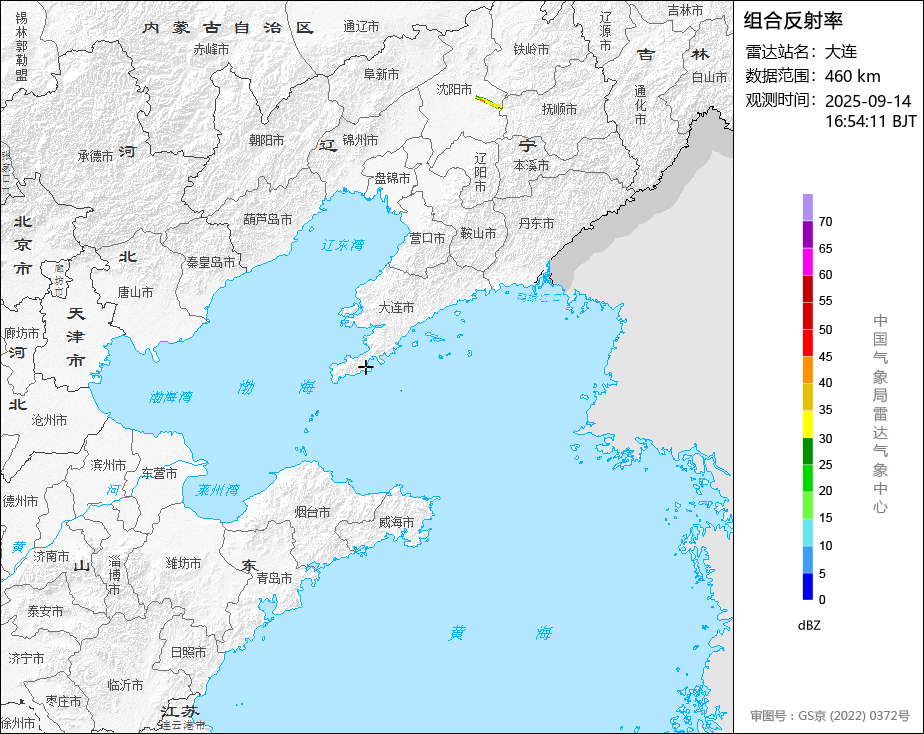Click the 辽东湾 bay label
This screenshot has height=734, width=924.
tap(342, 245)
